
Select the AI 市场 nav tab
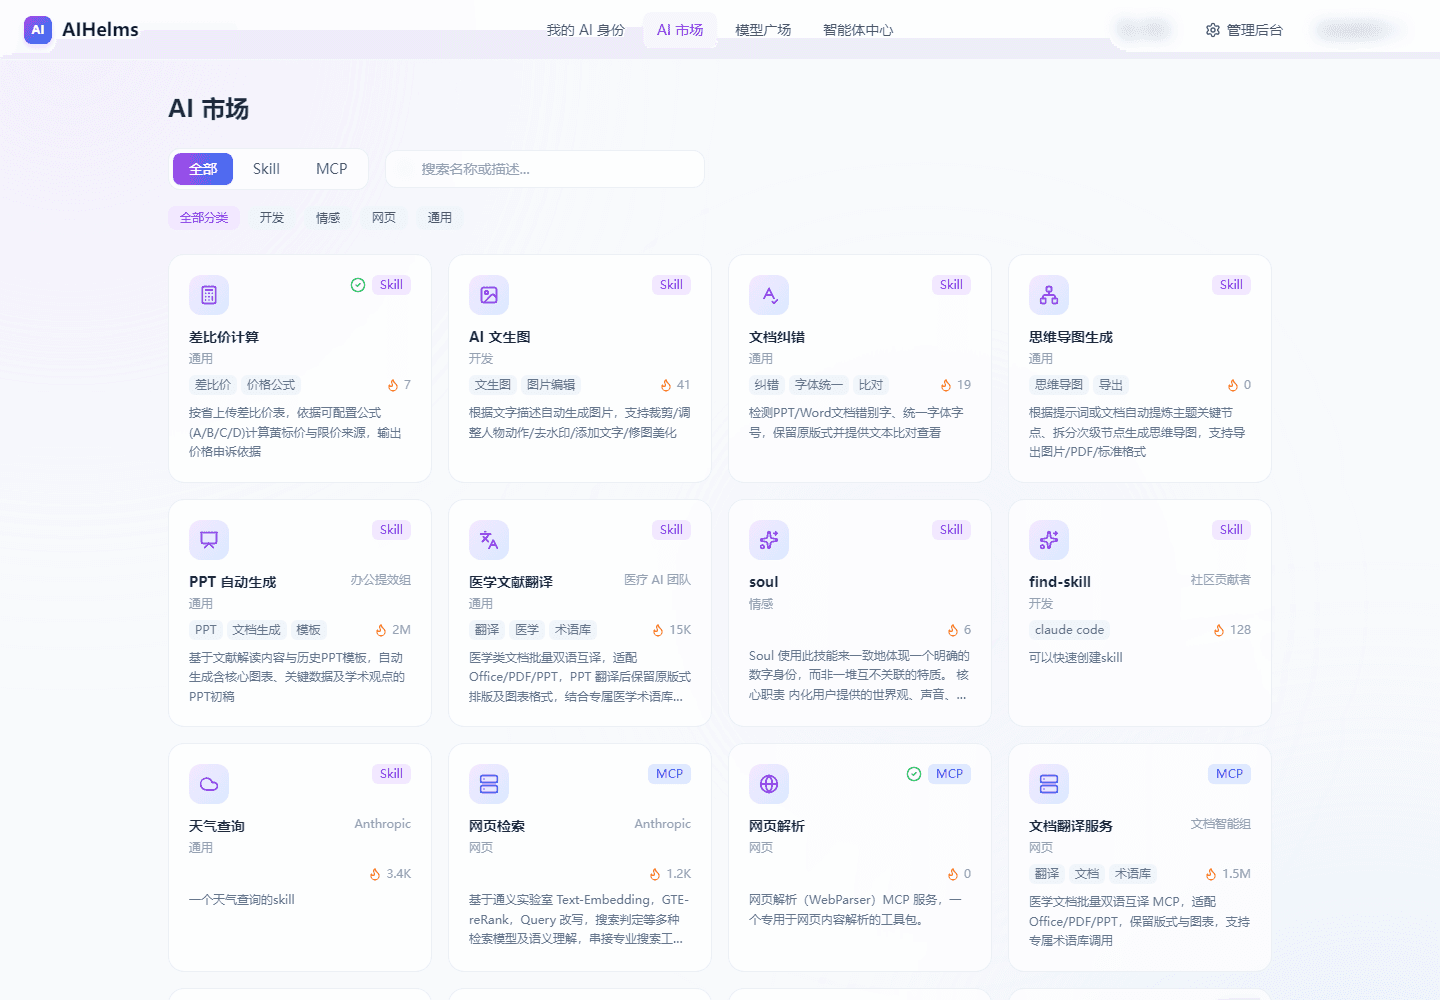(680, 30)
